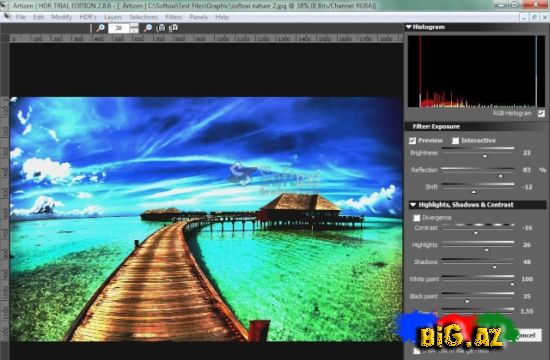
Task: Click the Filter: Exposure panel header
Action: coord(476,127)
